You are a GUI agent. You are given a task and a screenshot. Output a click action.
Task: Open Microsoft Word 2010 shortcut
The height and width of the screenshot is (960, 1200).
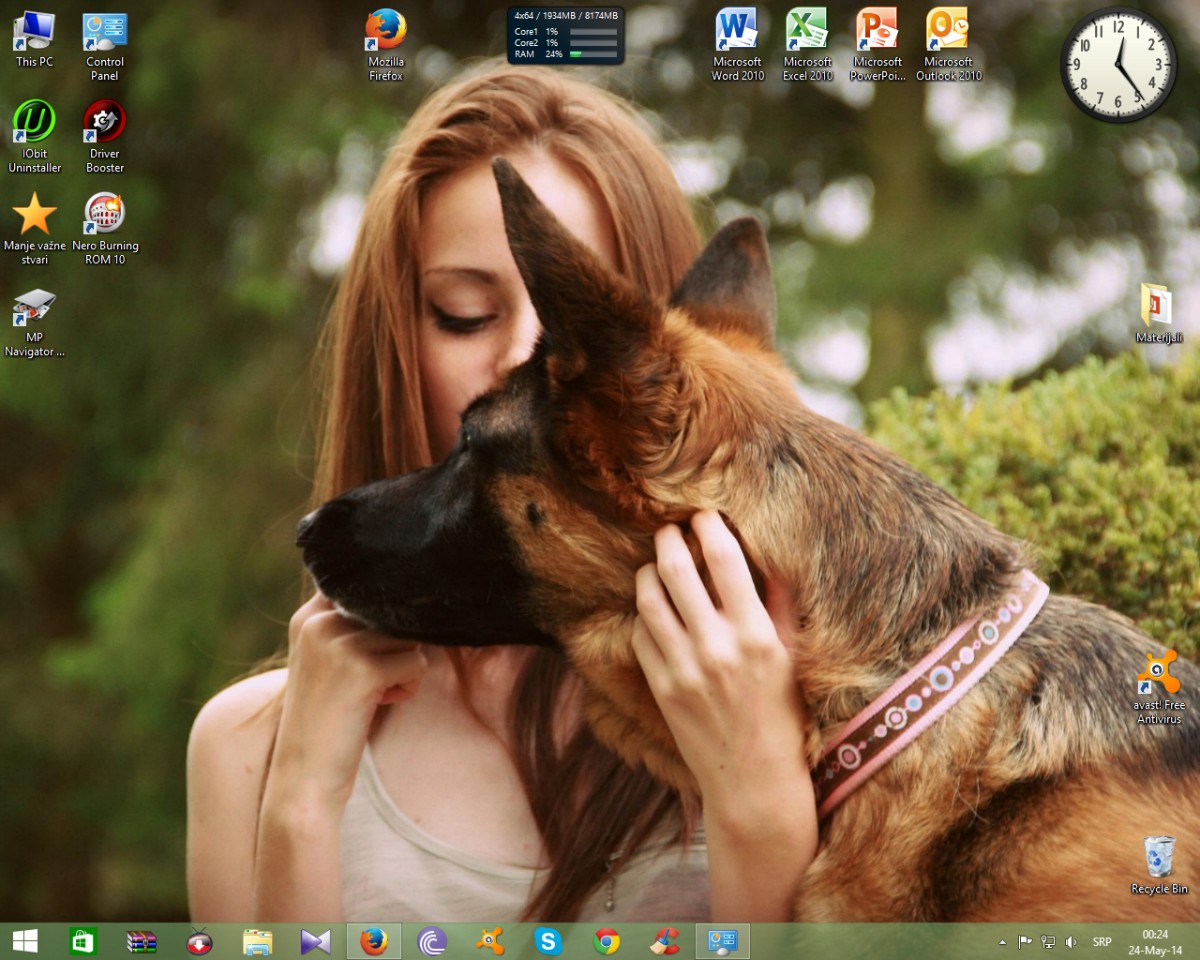coord(737,30)
